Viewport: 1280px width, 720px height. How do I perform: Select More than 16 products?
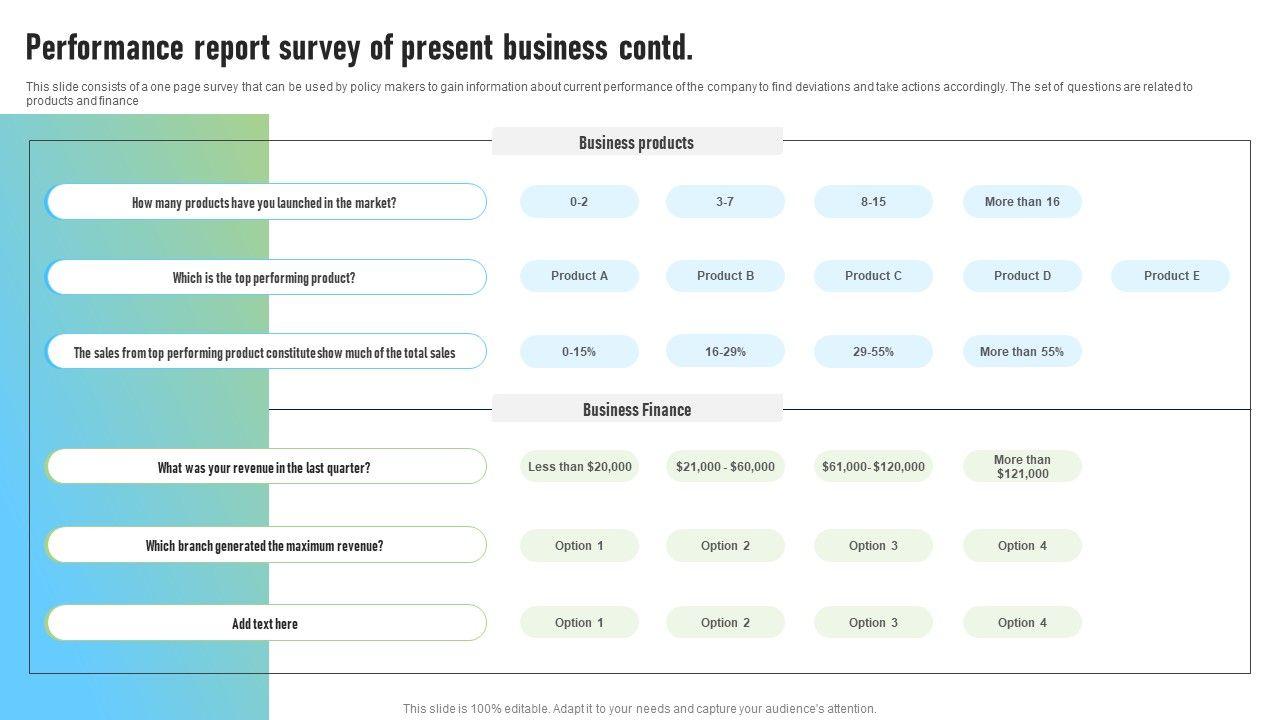(x=1022, y=202)
